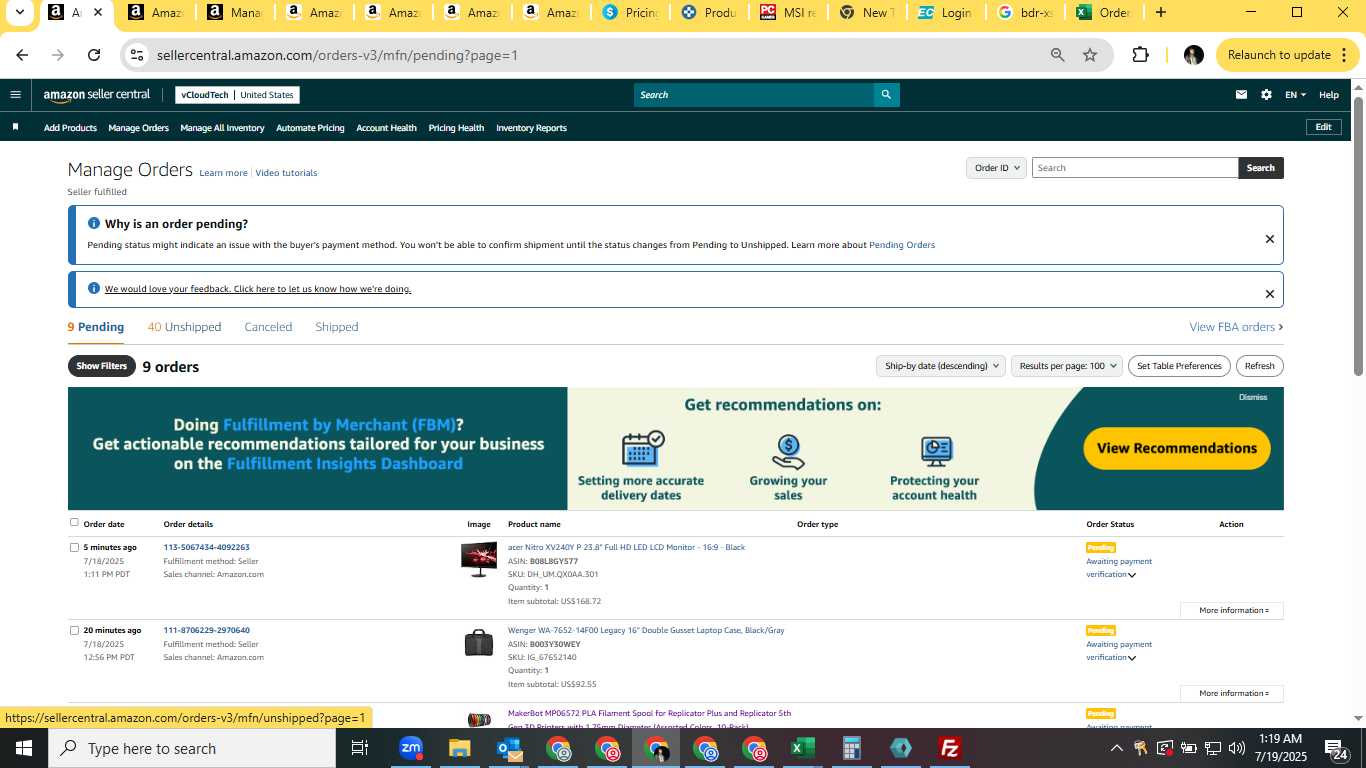Click the Show Filters button
1366x768 pixels.
[x=102, y=366]
